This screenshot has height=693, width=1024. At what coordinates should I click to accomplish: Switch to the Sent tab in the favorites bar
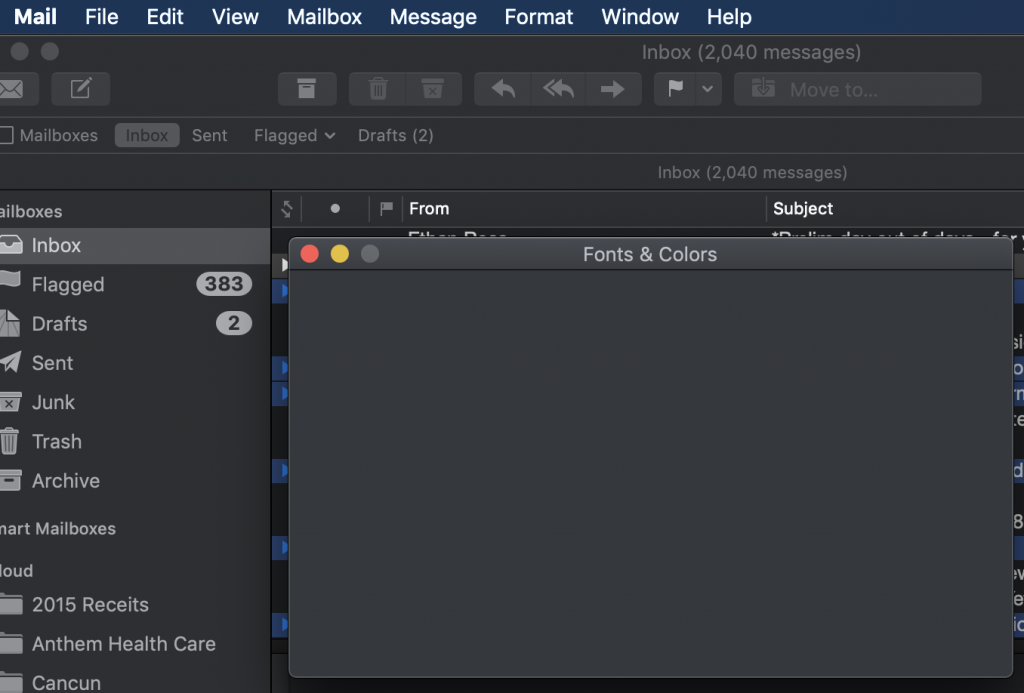(x=209, y=135)
